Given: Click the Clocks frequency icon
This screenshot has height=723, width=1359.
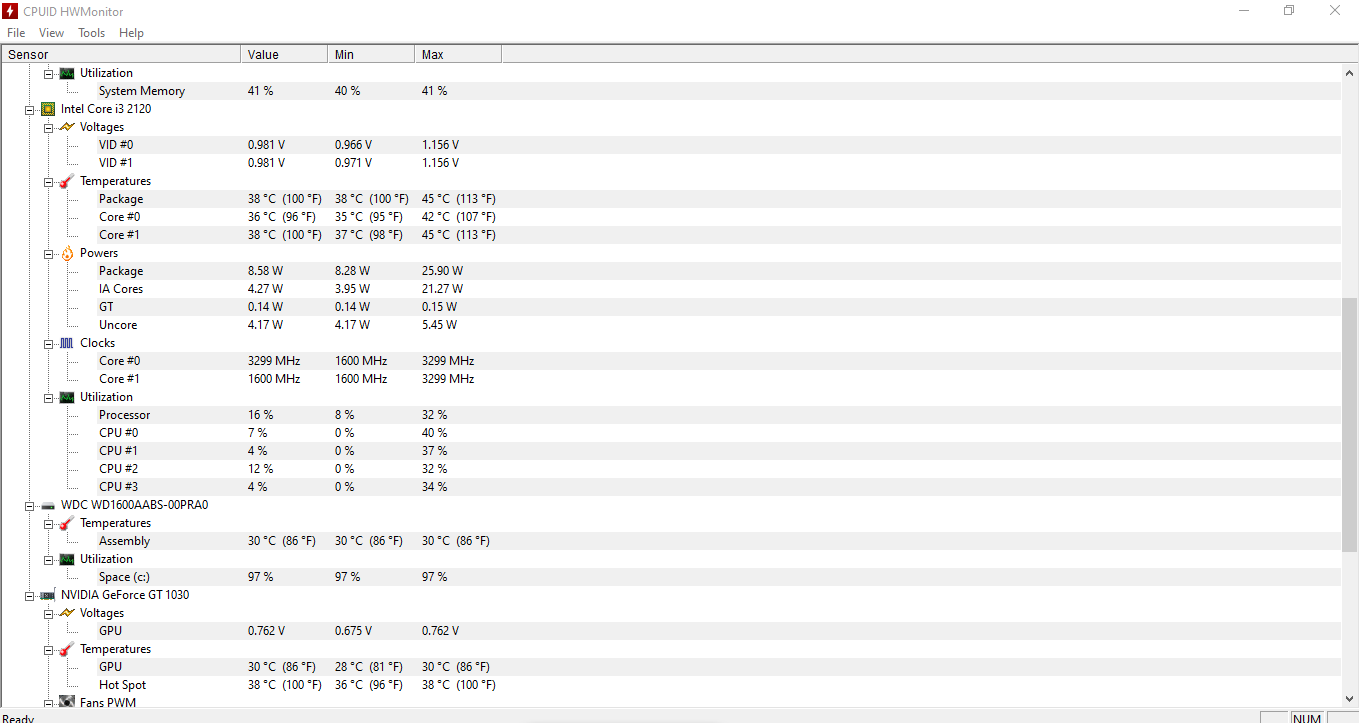Looking at the screenshot, I should [67, 343].
